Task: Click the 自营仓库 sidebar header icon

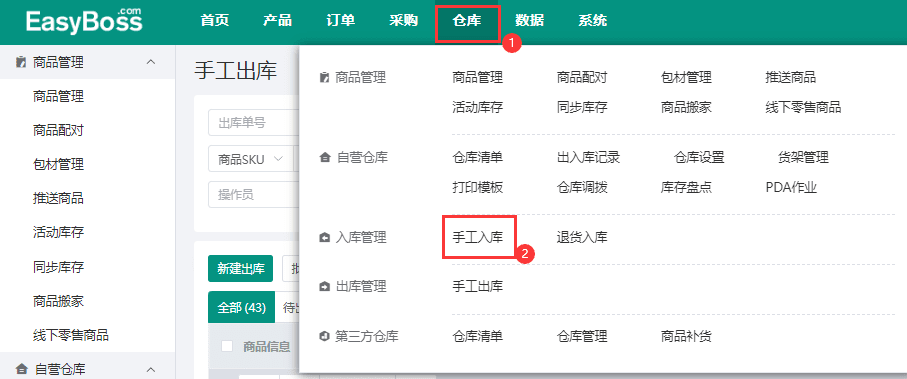Action: (21, 369)
